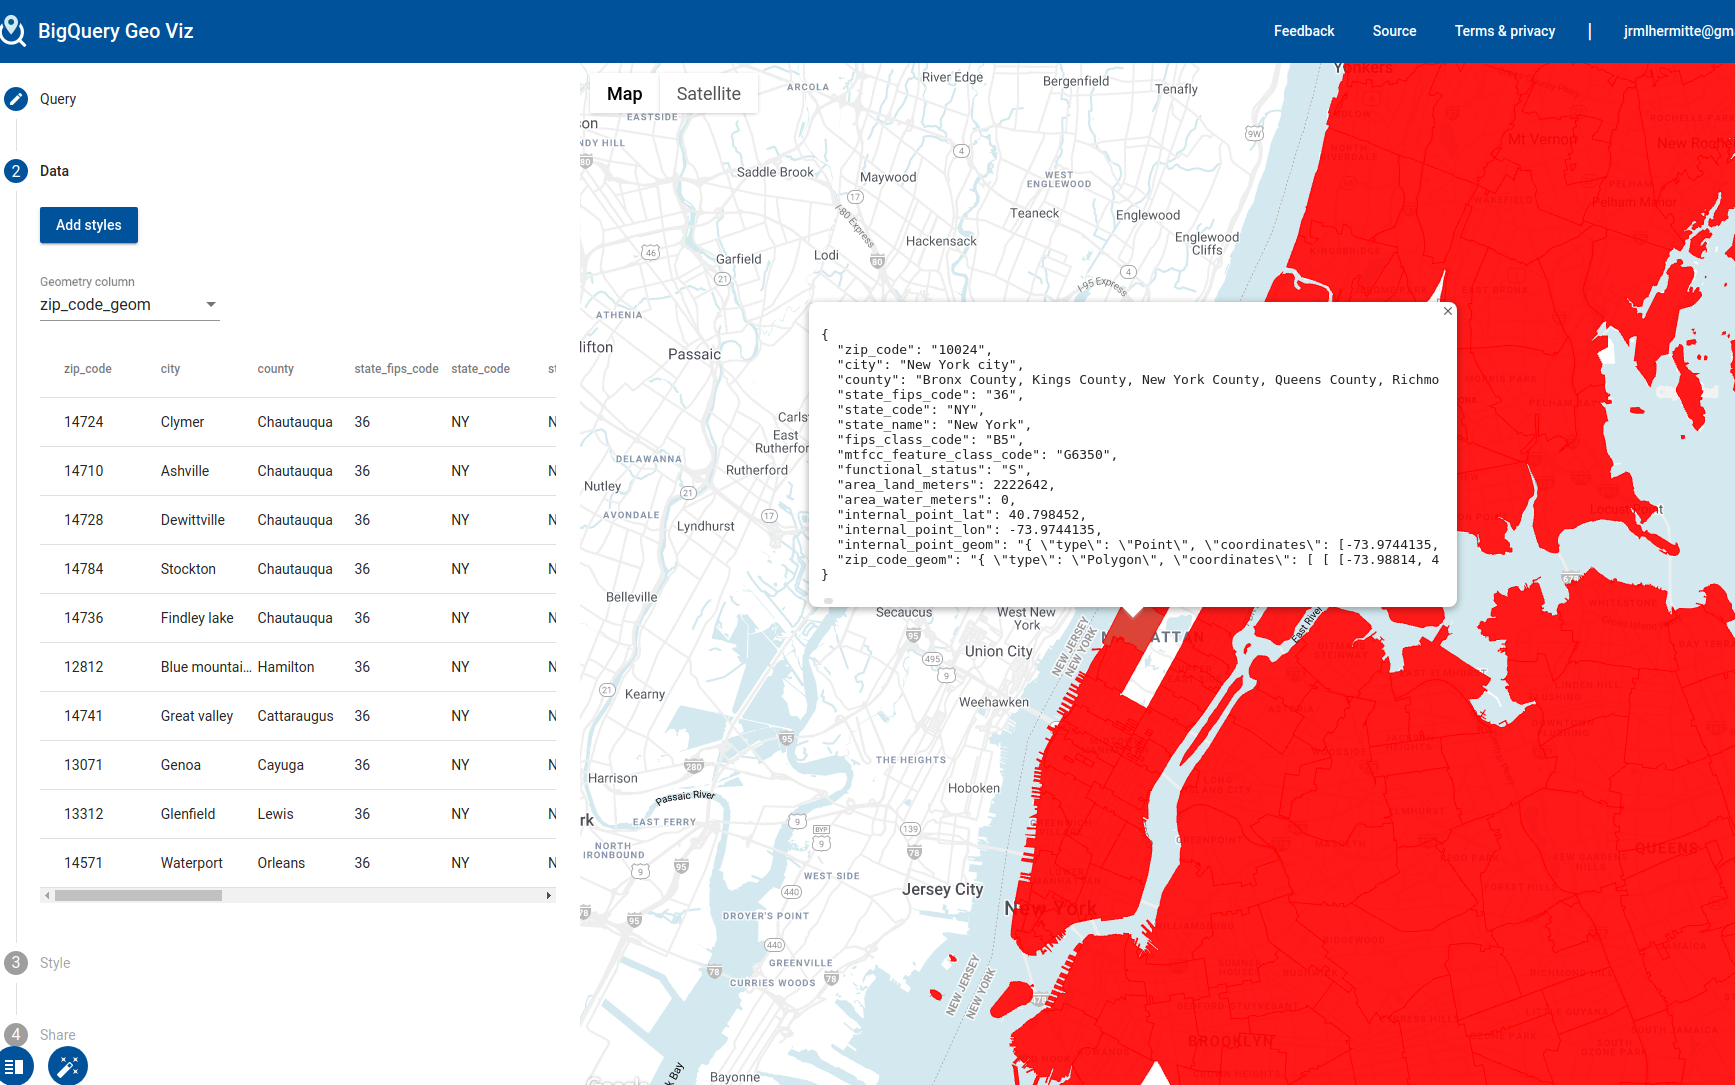Click the Jersey City map label

[x=942, y=889]
